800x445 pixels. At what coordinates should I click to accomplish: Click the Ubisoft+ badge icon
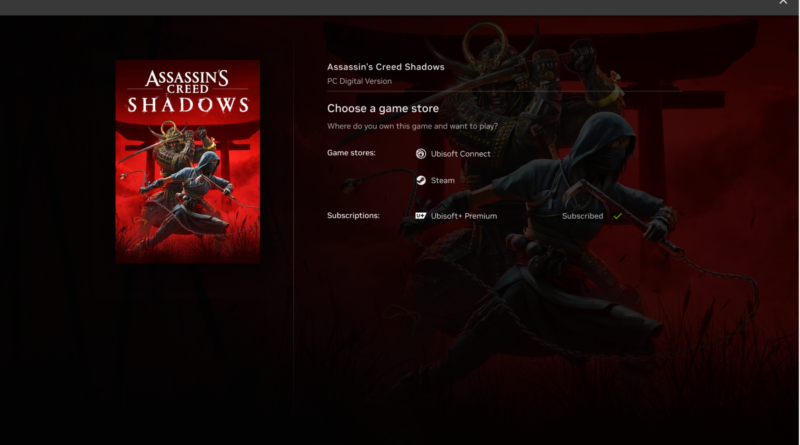click(421, 216)
